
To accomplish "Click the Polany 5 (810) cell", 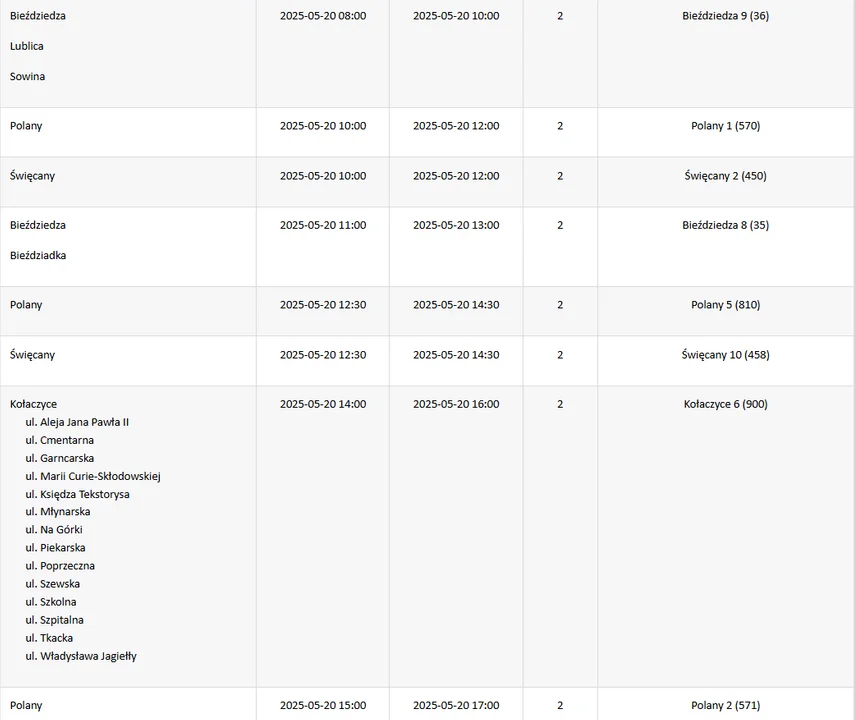I will coord(725,305).
